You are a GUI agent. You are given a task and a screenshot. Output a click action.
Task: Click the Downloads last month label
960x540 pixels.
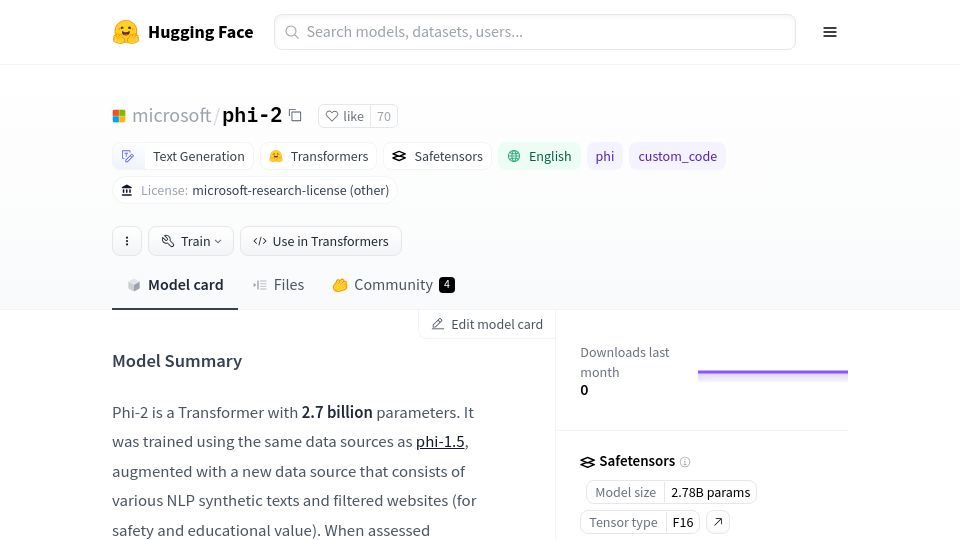624,362
